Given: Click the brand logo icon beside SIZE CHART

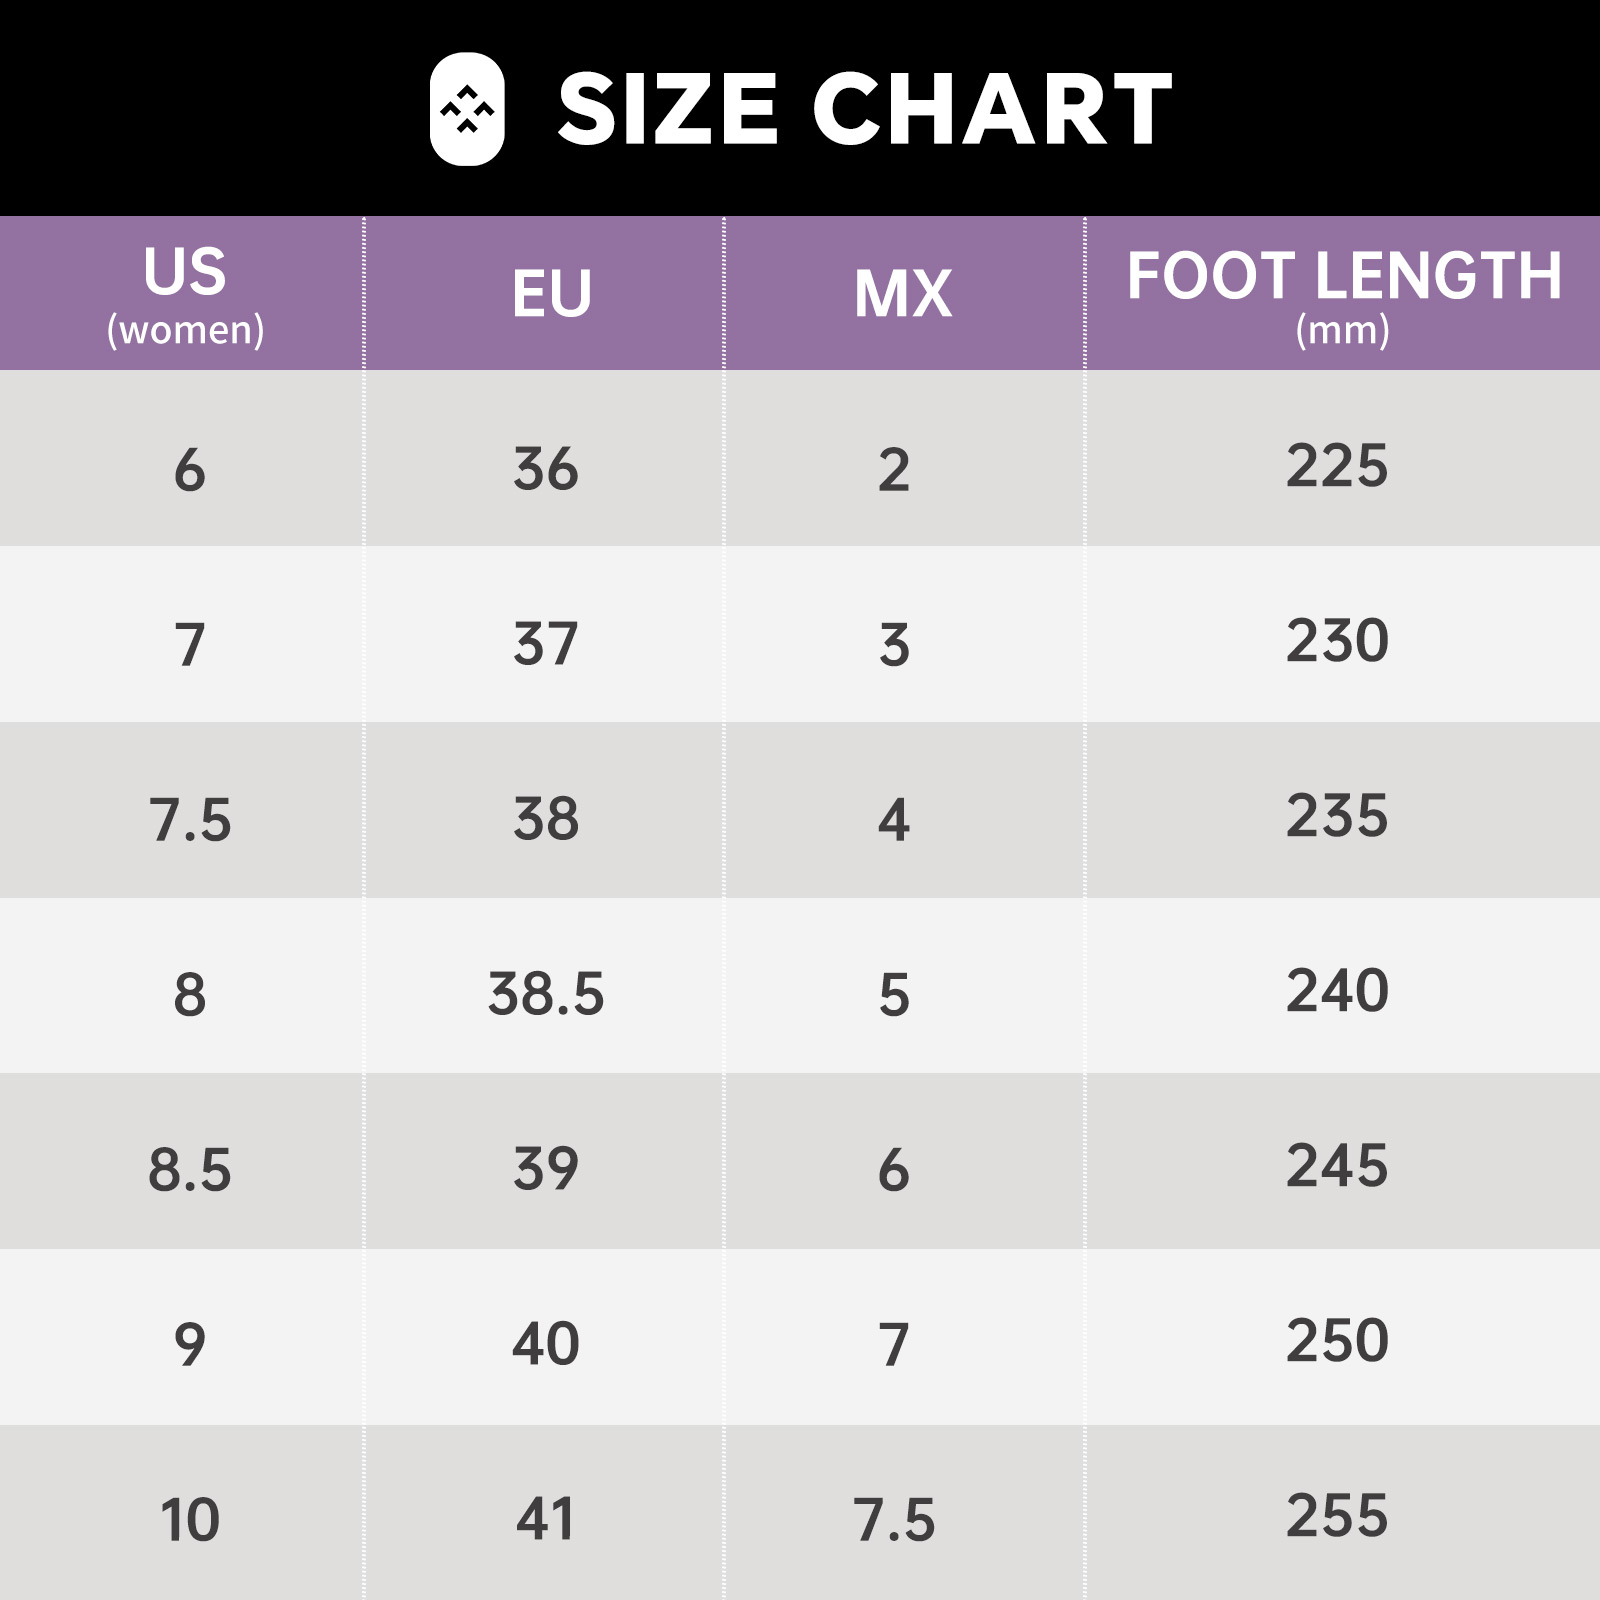Looking at the screenshot, I should click(467, 109).
